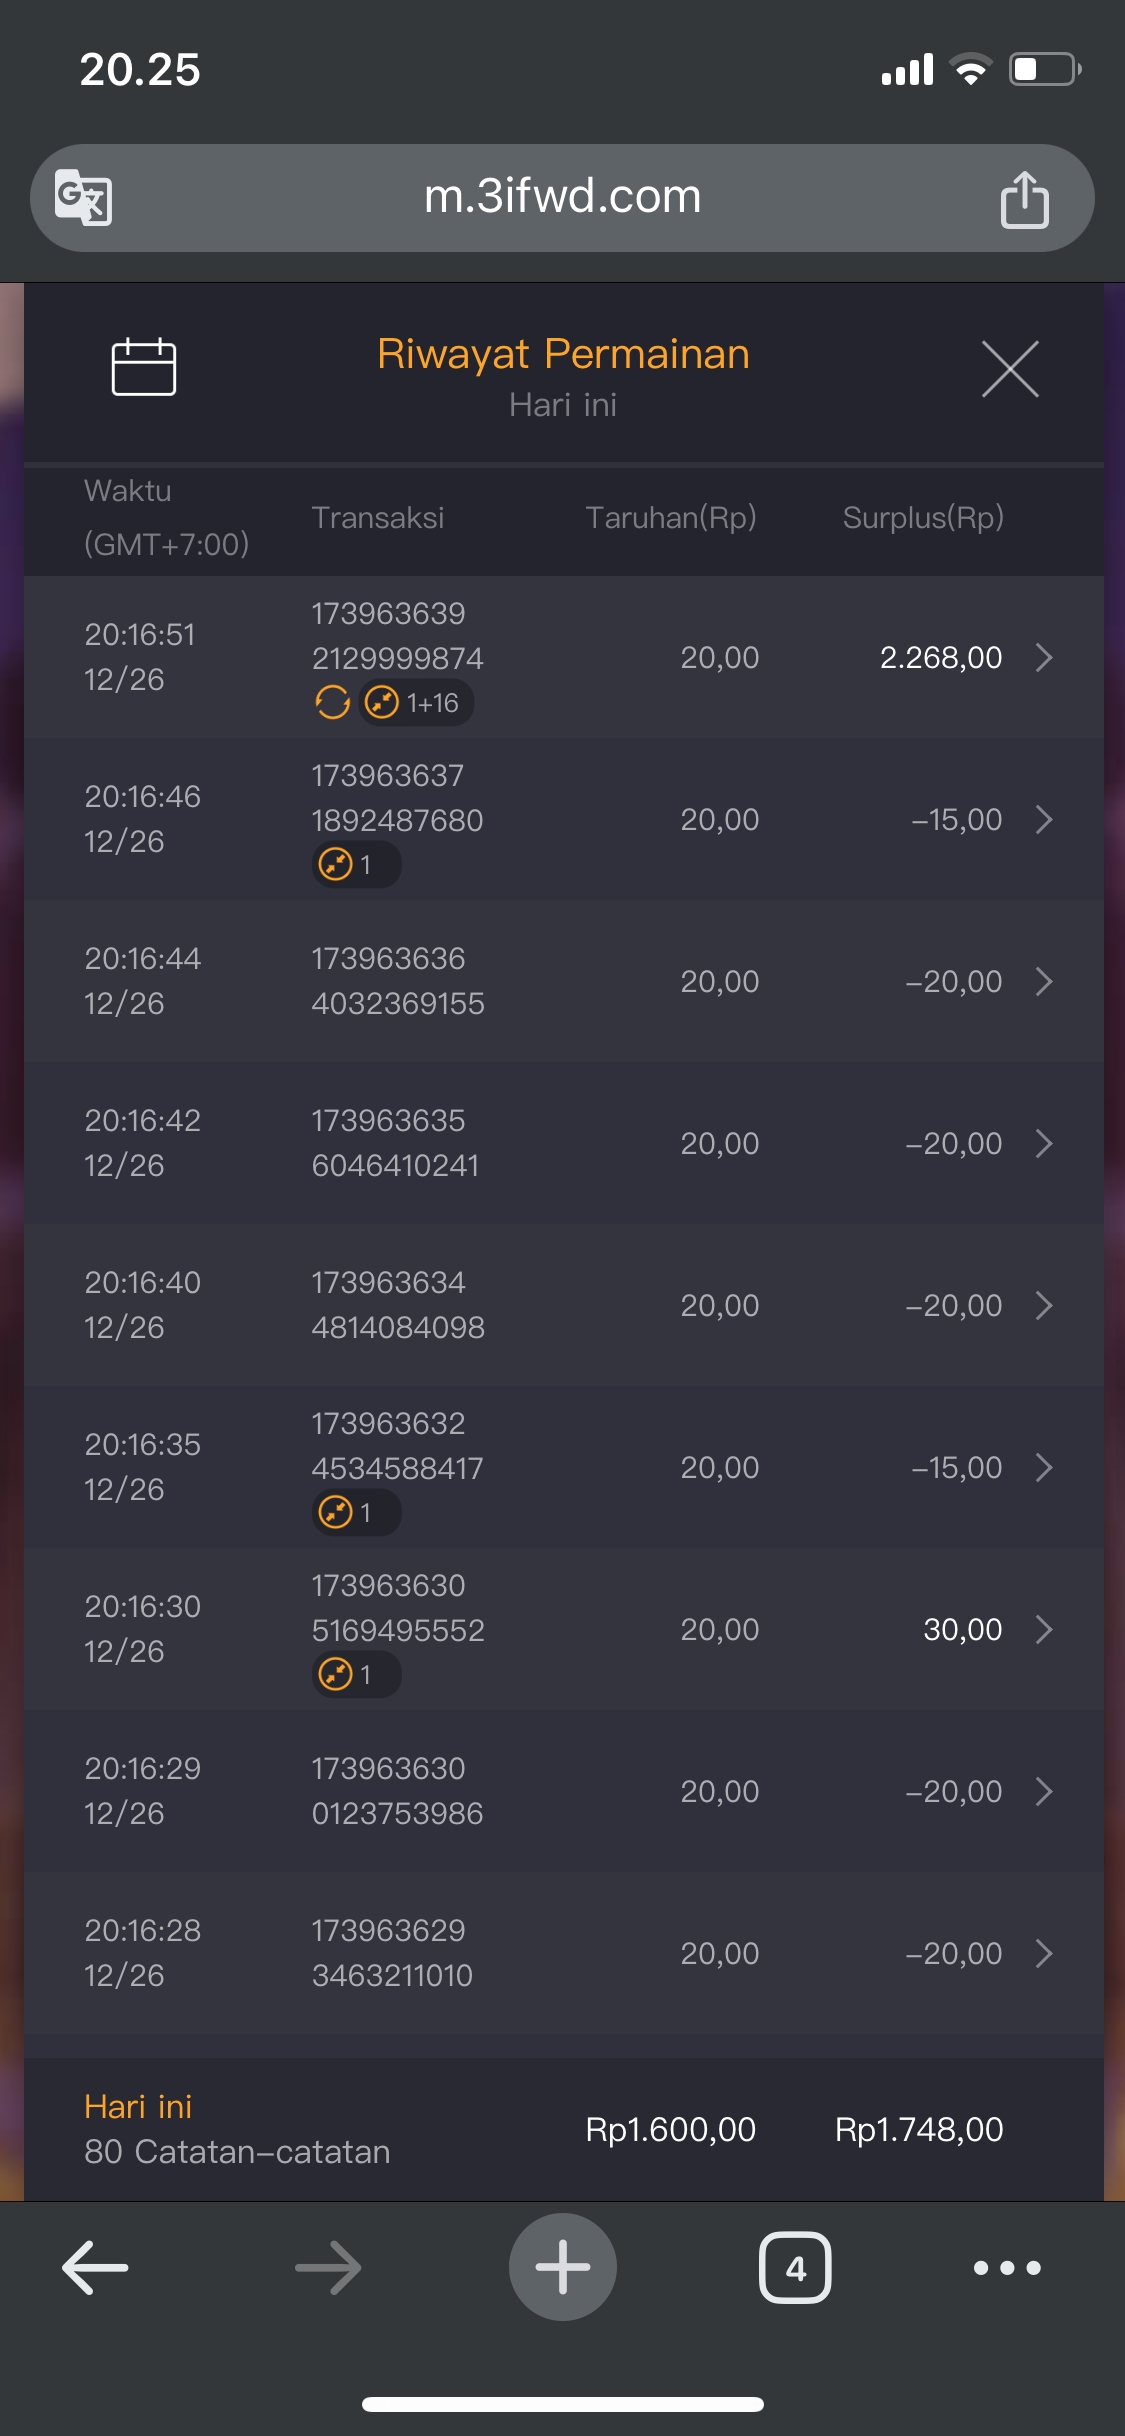Expand the 20:16:51 record with 2.268,00 surplus
The height and width of the screenshot is (2436, 1125).
(x=1044, y=657)
